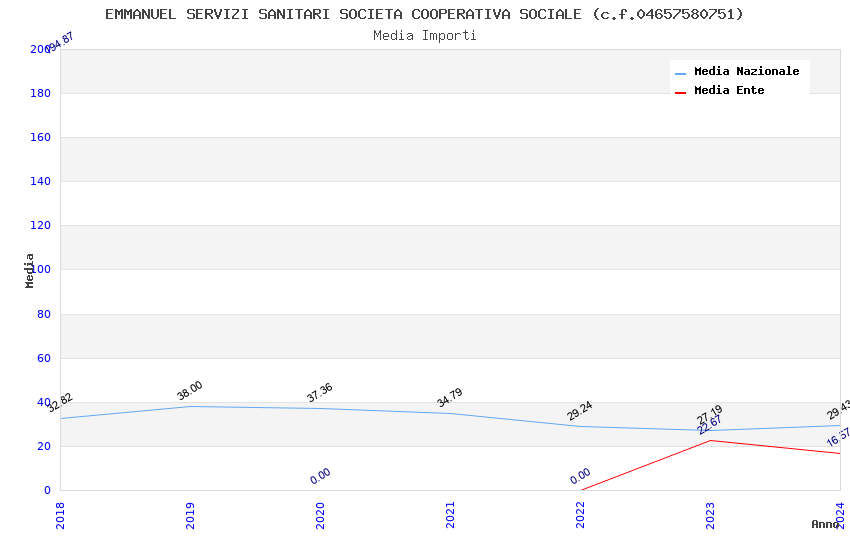
Task: Click the 2020 x-axis year label
Action: coord(320,515)
